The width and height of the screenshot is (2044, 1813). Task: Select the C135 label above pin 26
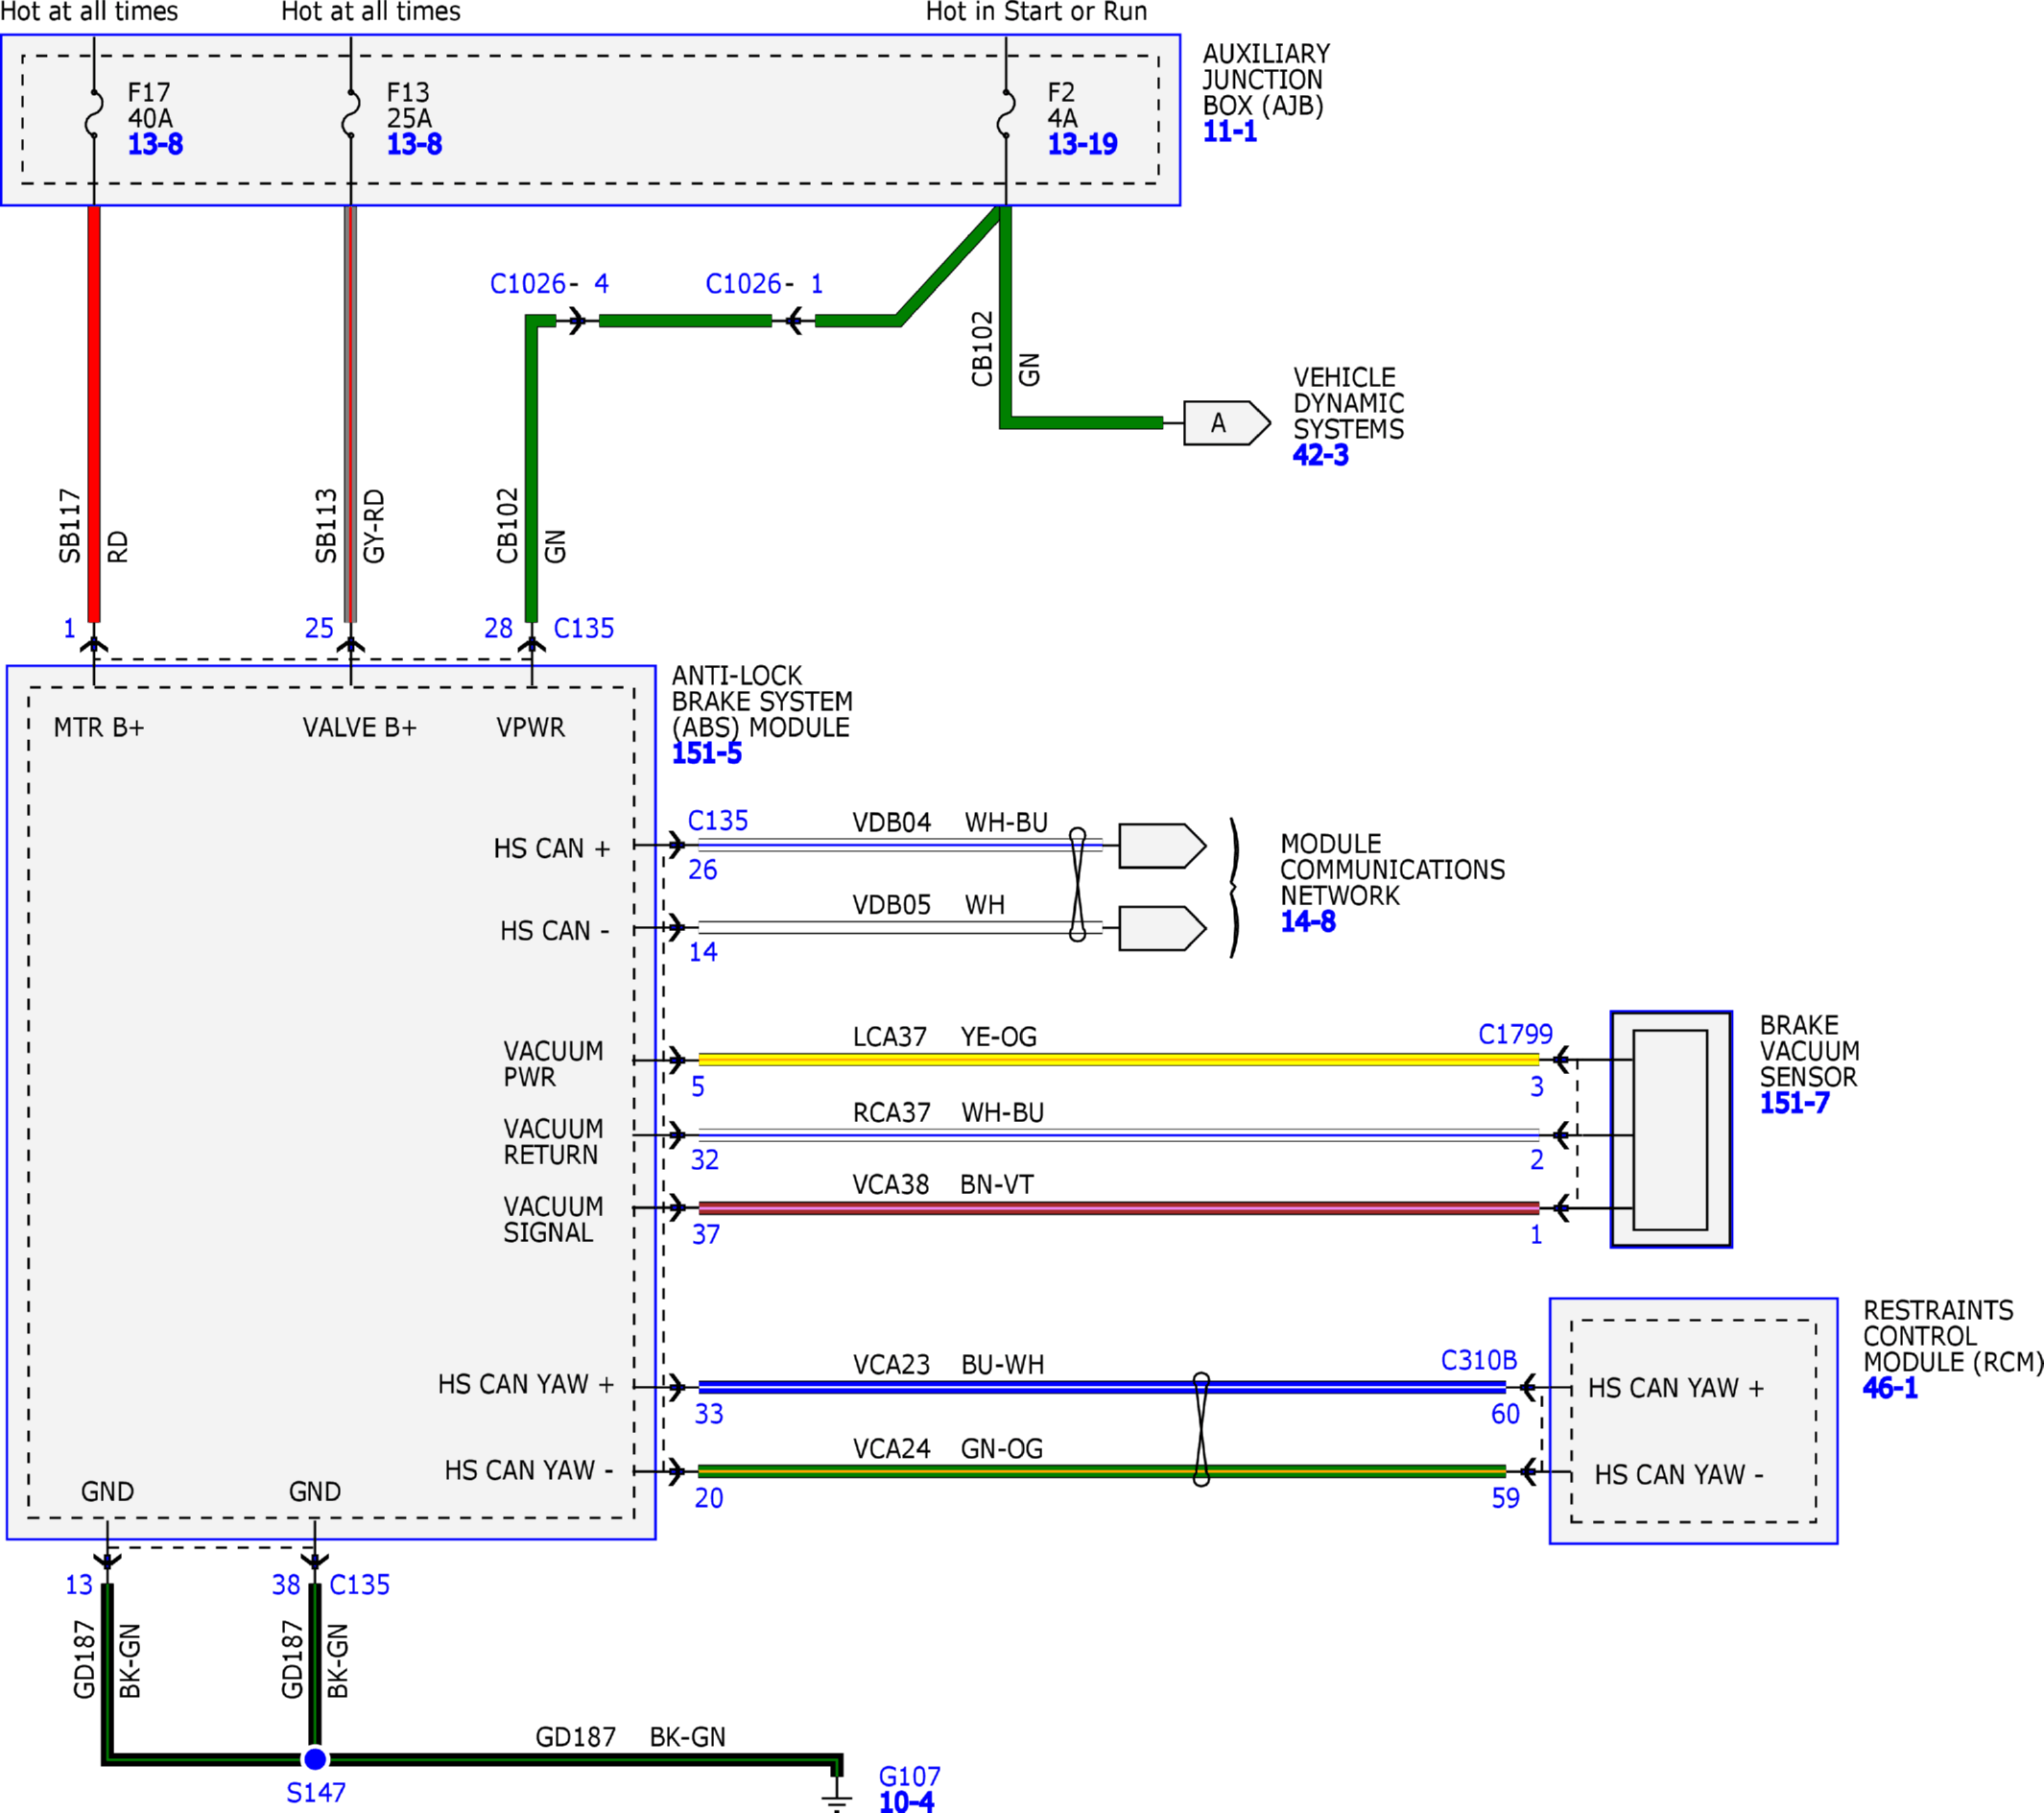click(x=718, y=820)
